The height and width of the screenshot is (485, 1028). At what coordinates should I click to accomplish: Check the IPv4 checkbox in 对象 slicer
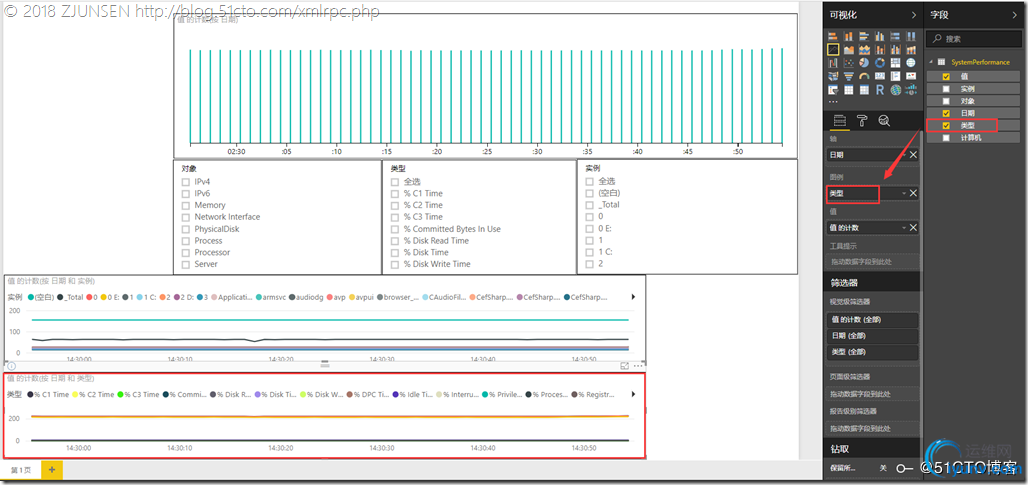(186, 182)
